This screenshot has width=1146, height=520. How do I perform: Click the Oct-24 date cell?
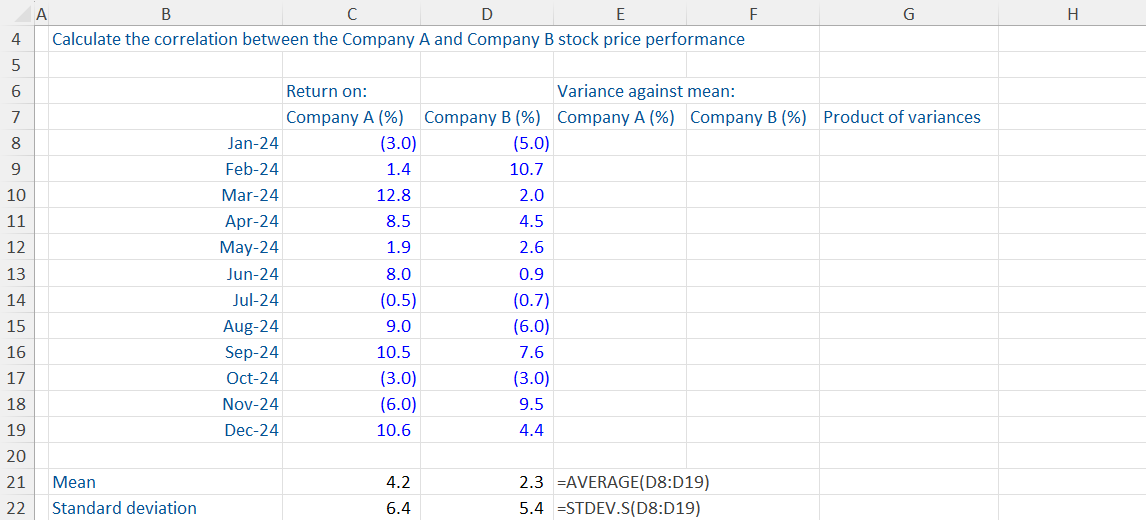[165, 378]
